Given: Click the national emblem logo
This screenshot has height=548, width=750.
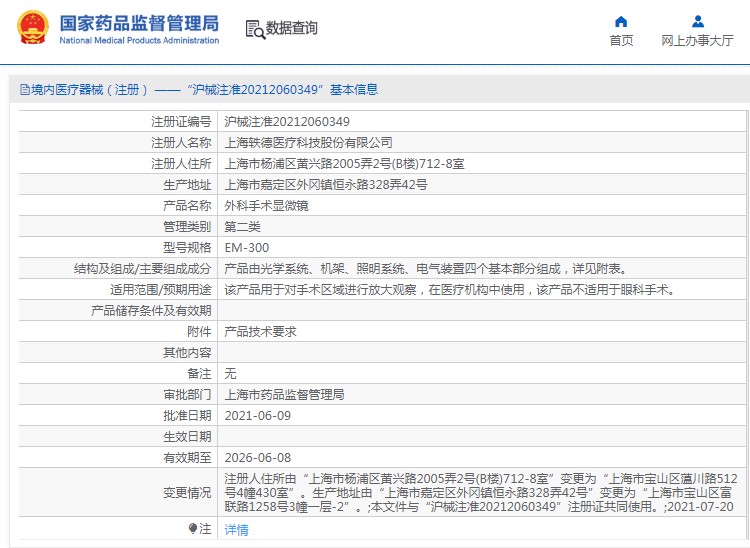Looking at the screenshot, I should tap(33, 28).
